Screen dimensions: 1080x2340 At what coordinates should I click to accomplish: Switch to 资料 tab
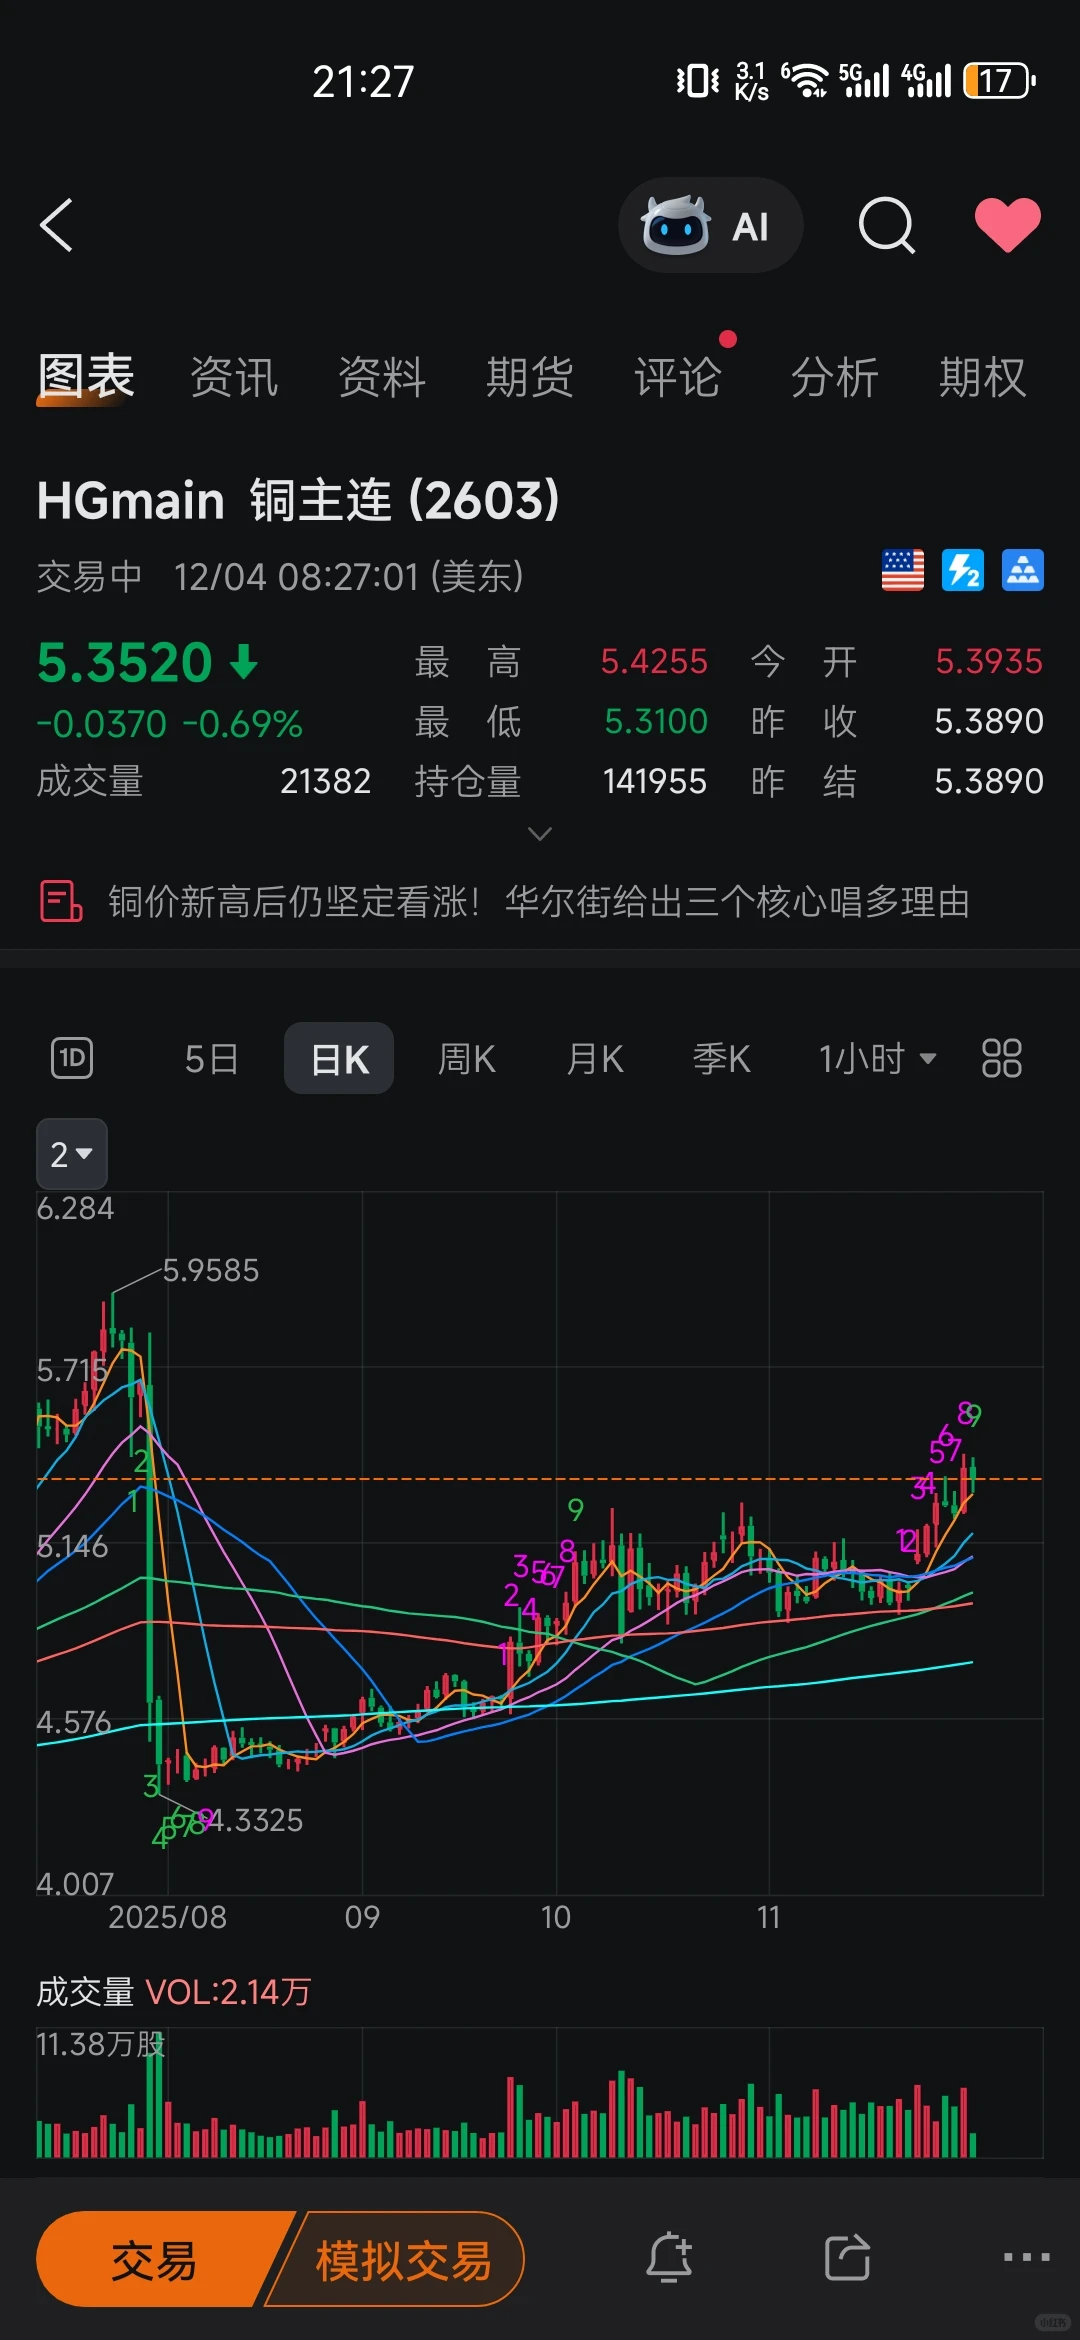click(x=382, y=378)
